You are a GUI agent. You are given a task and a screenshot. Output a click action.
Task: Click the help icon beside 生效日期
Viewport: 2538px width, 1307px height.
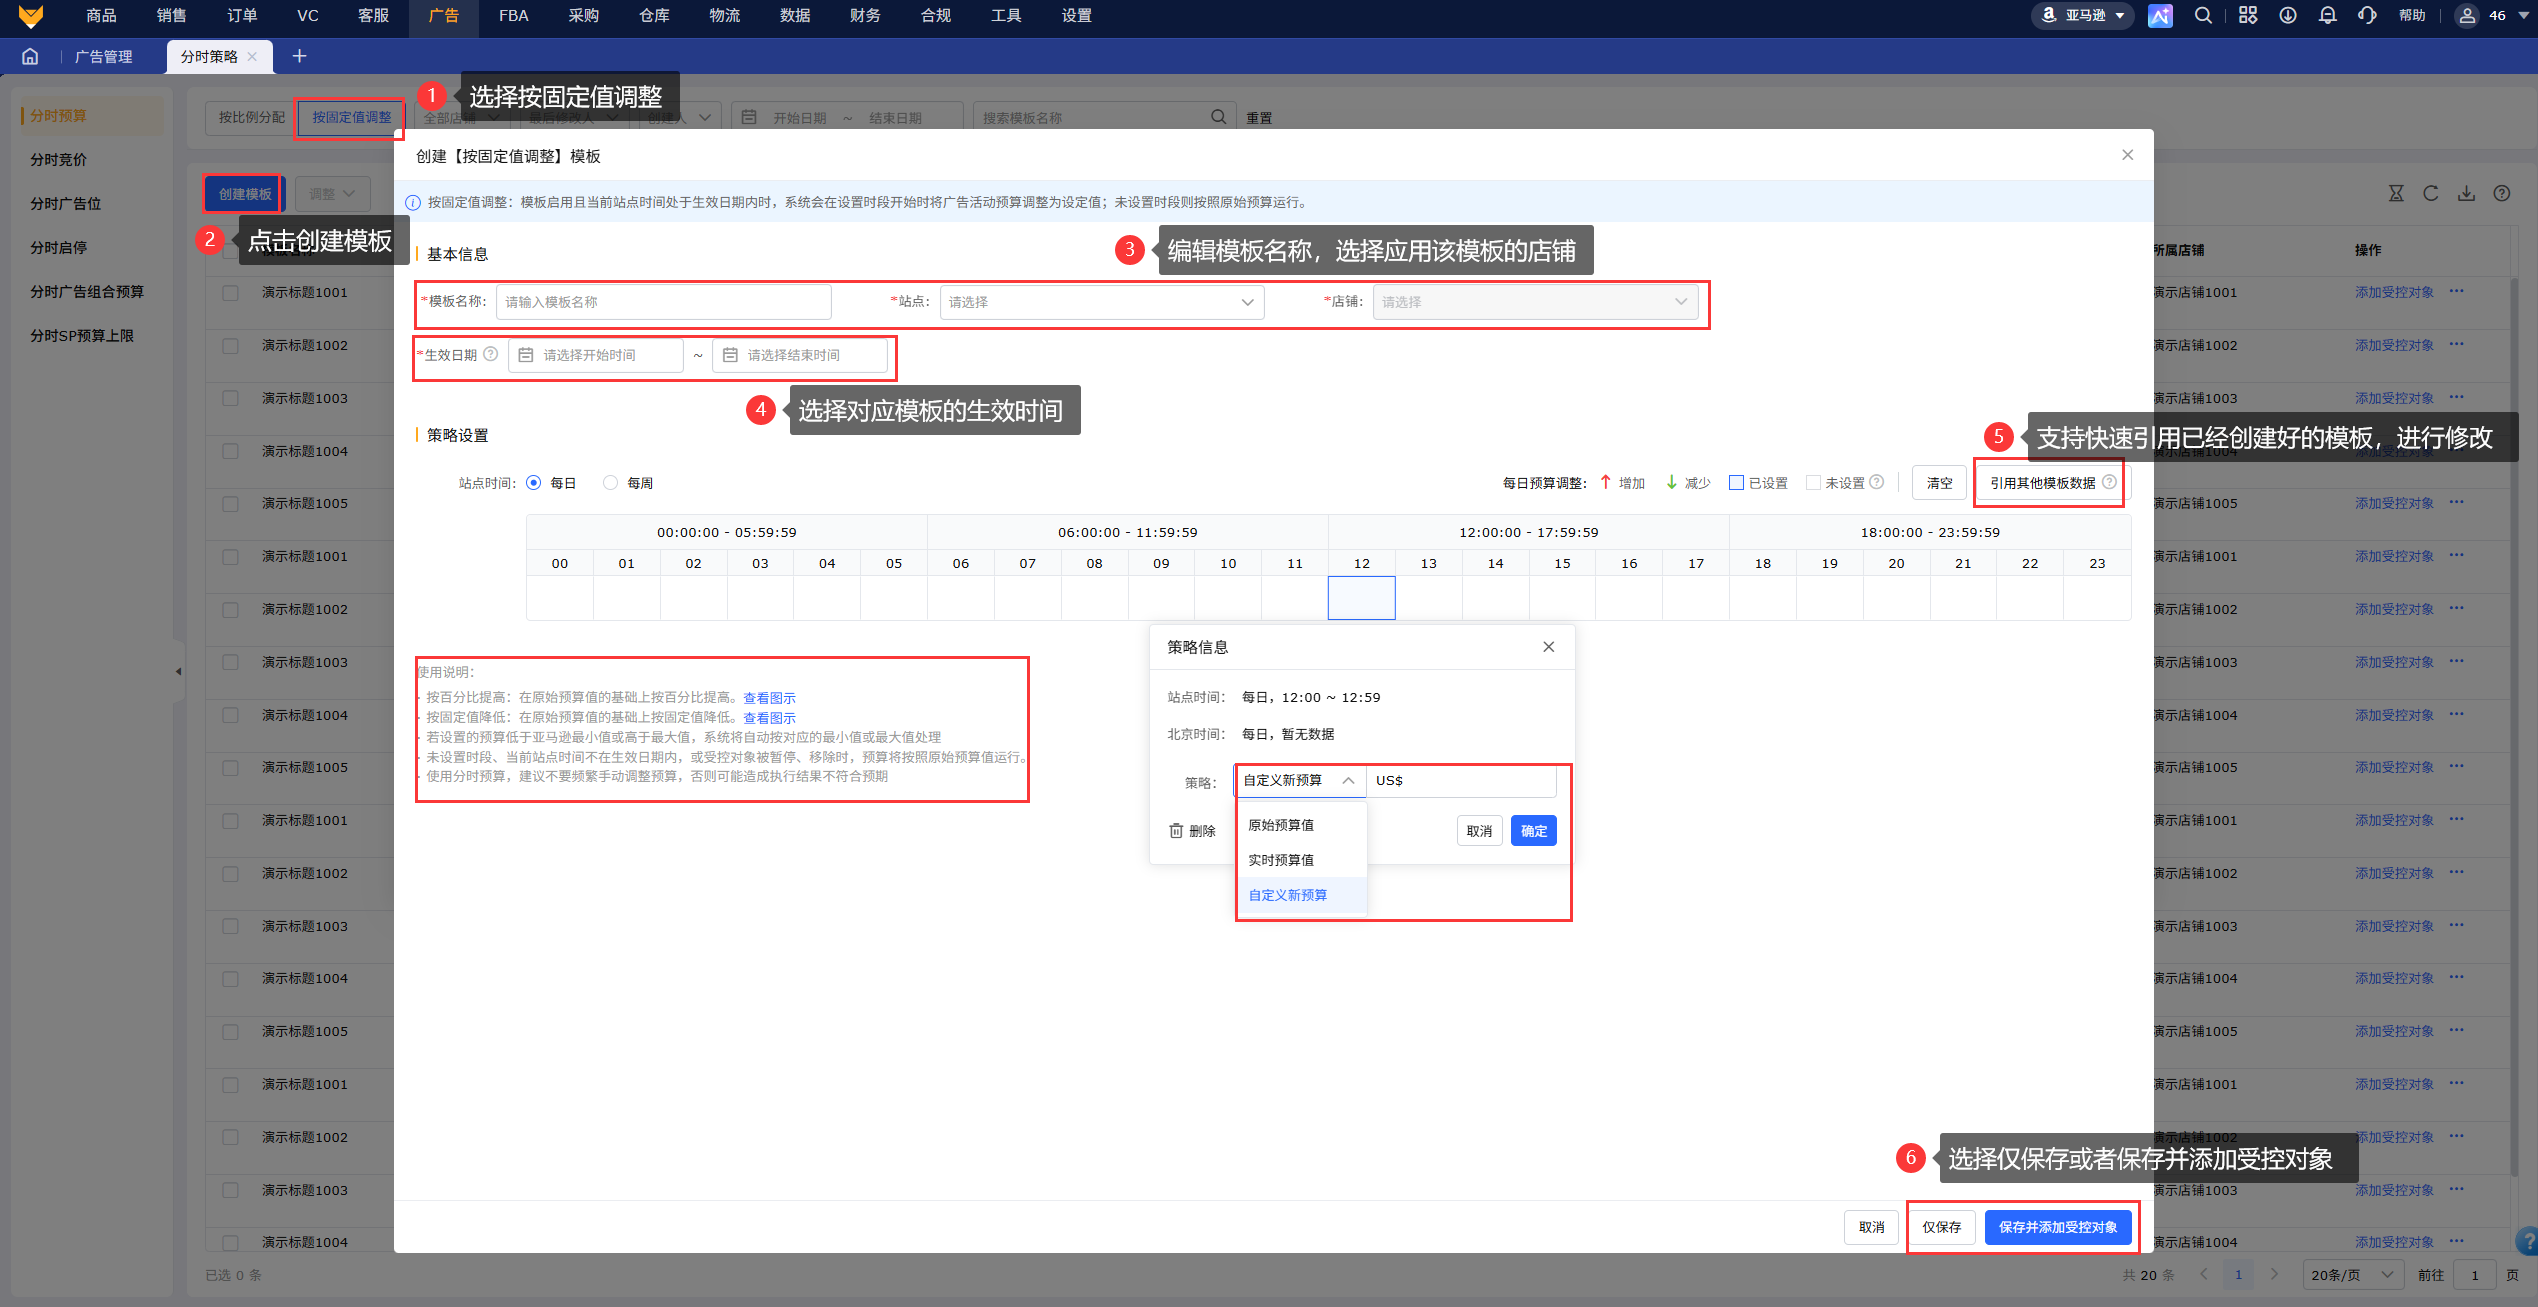tap(491, 354)
